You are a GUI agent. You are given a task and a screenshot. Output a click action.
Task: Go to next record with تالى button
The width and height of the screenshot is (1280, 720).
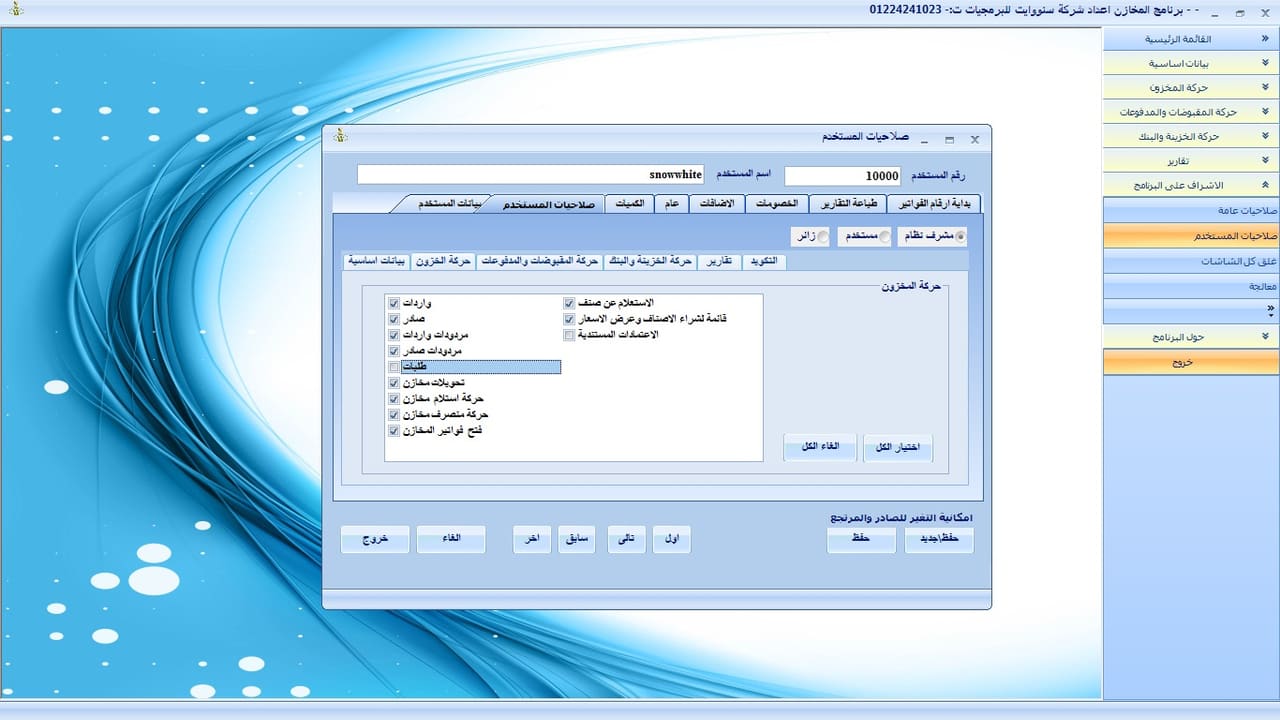point(626,540)
